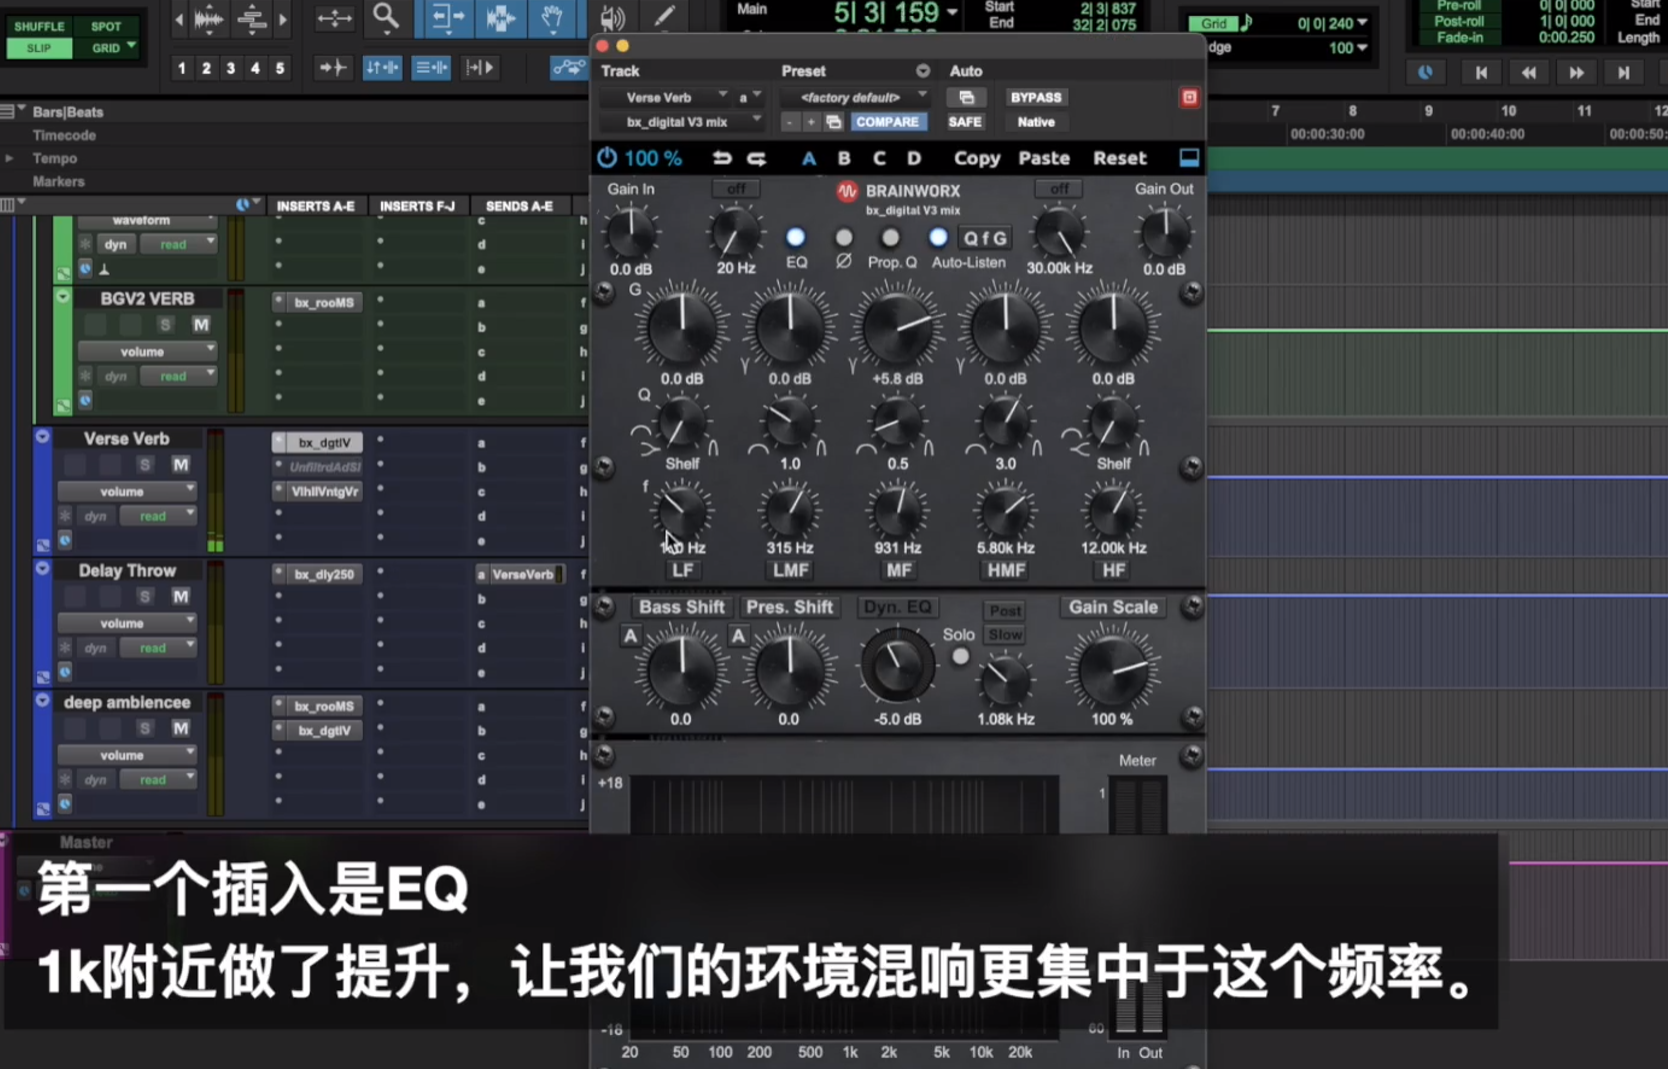Click the plugin redo arrow icon

pyautogui.click(x=757, y=158)
